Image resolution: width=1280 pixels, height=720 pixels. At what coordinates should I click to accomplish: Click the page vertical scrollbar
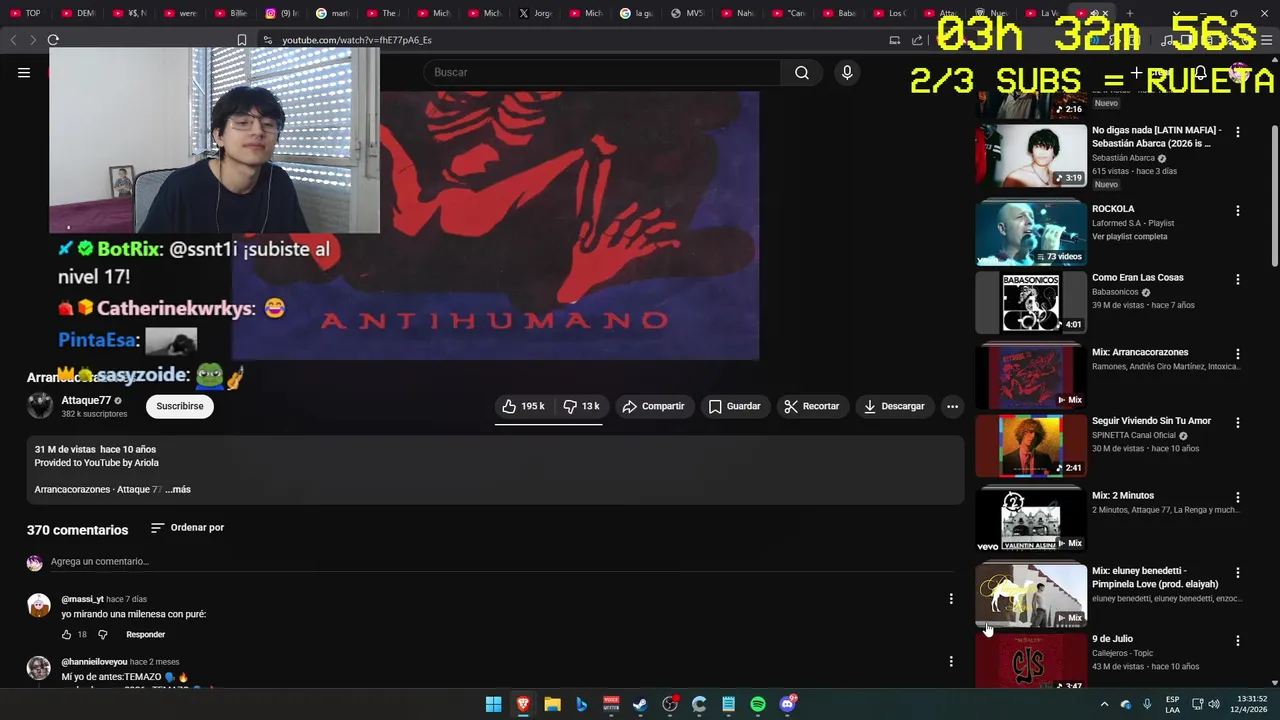[x=1273, y=195]
